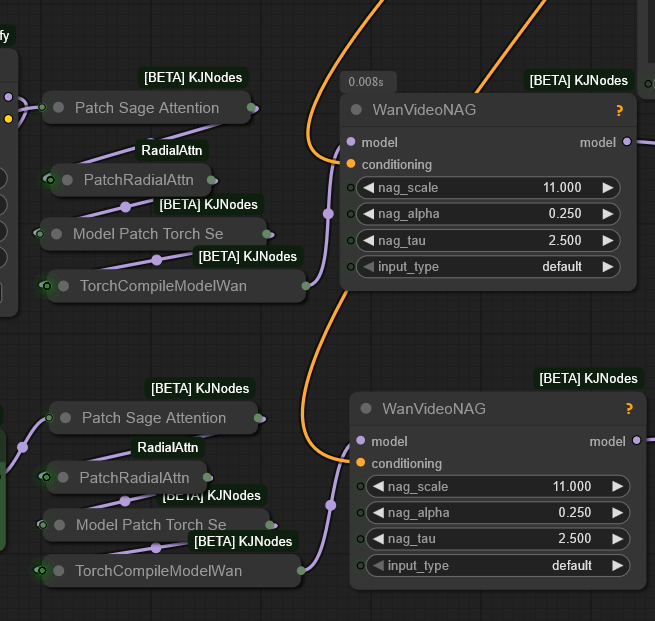Click the 0.008s execution time badge

tap(368, 82)
